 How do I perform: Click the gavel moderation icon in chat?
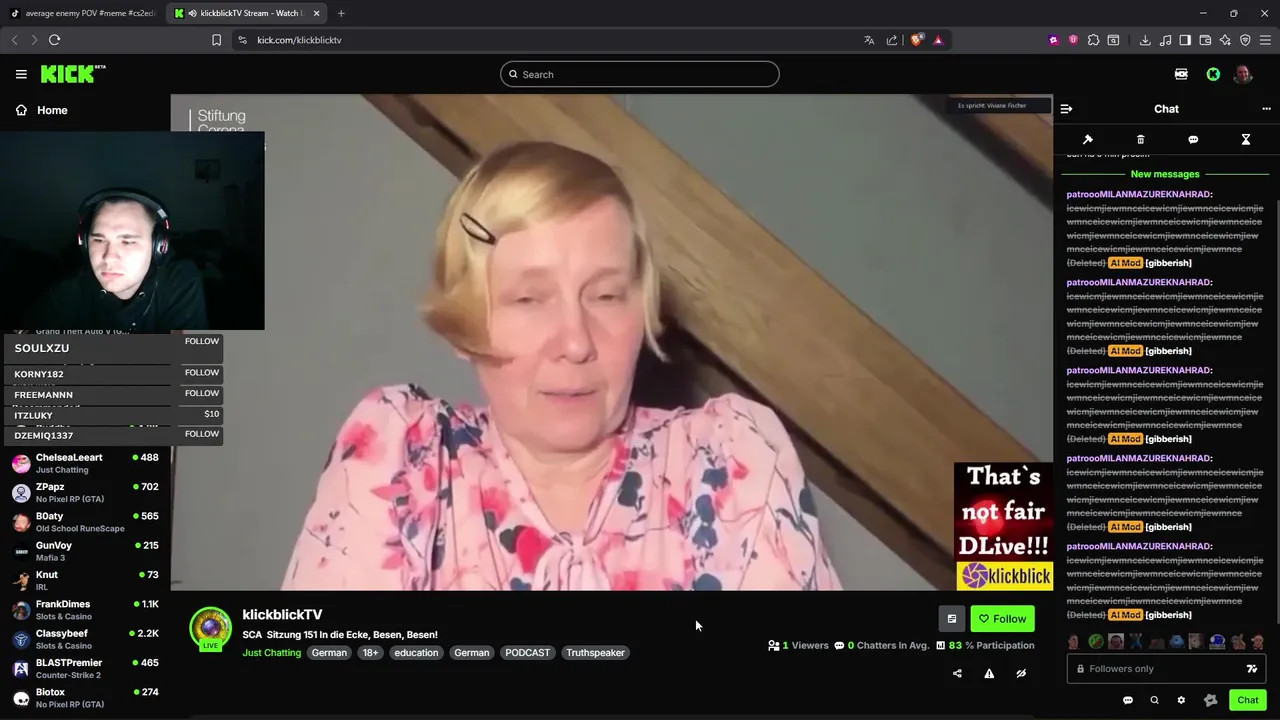(x=1088, y=140)
